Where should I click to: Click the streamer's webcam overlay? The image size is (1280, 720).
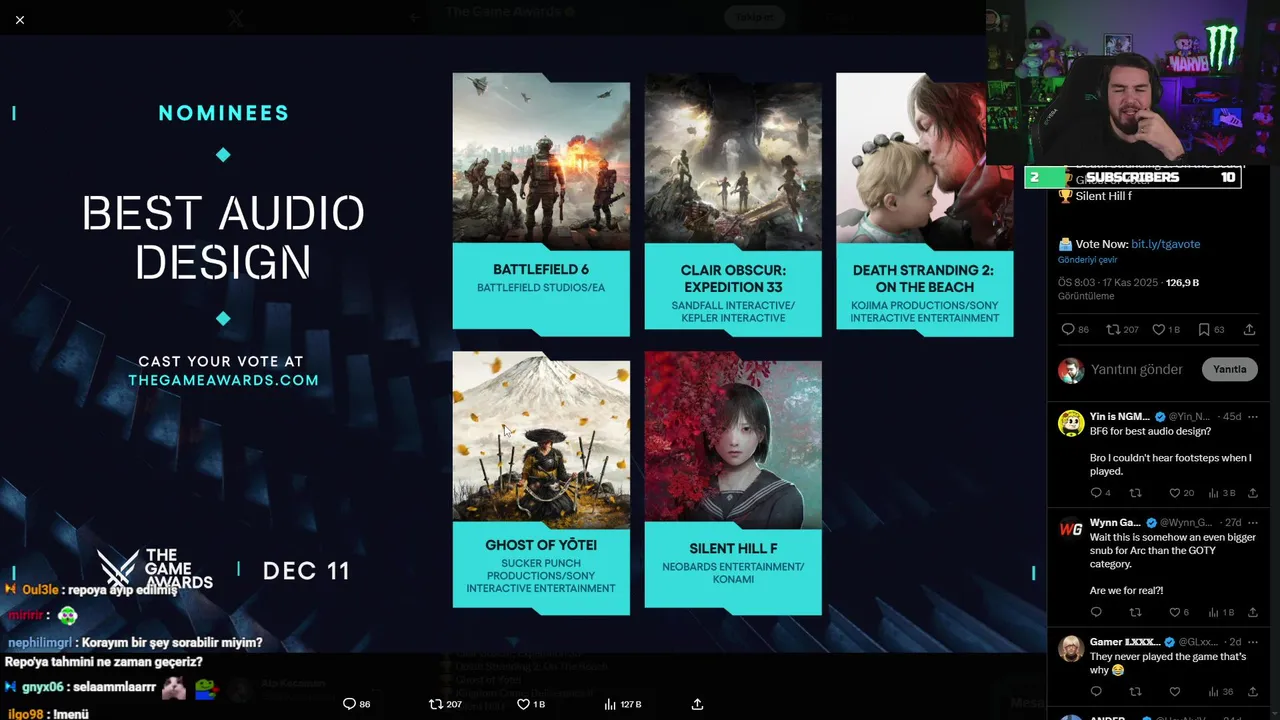1133,82
